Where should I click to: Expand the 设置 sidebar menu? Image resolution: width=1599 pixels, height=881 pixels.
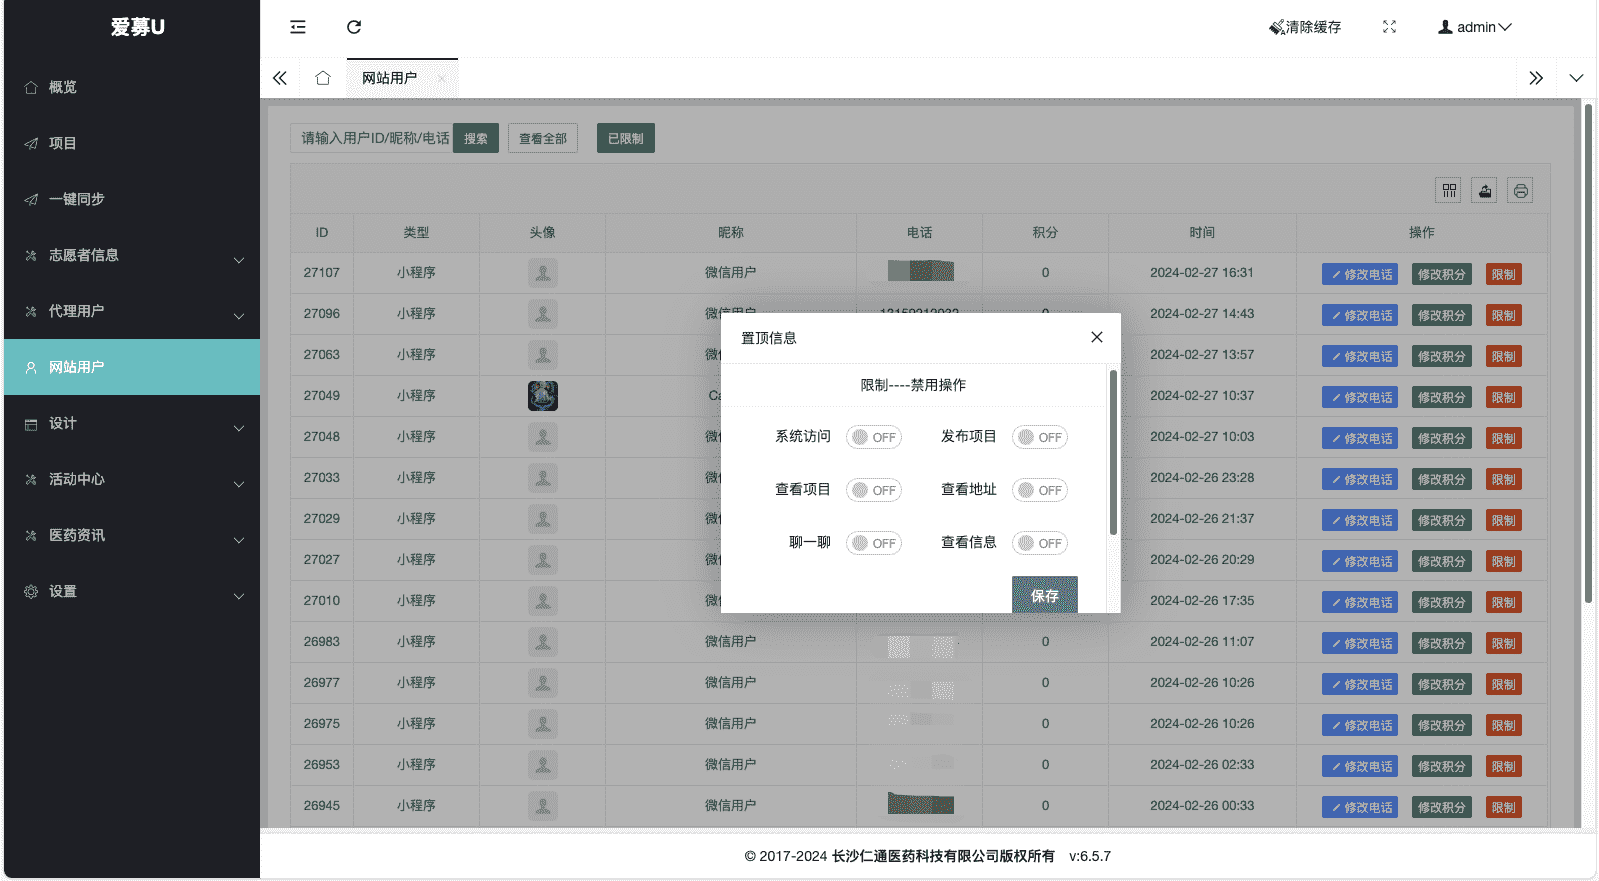132,592
